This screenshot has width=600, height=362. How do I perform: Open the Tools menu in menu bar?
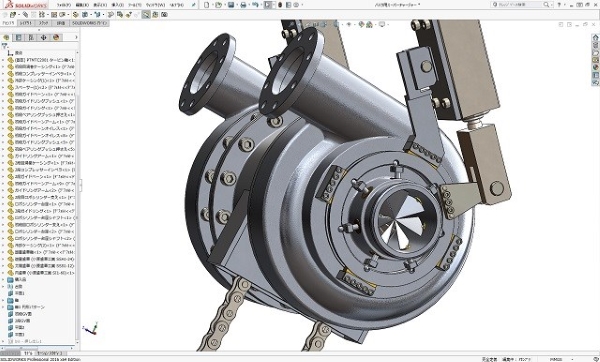click(x=134, y=5)
